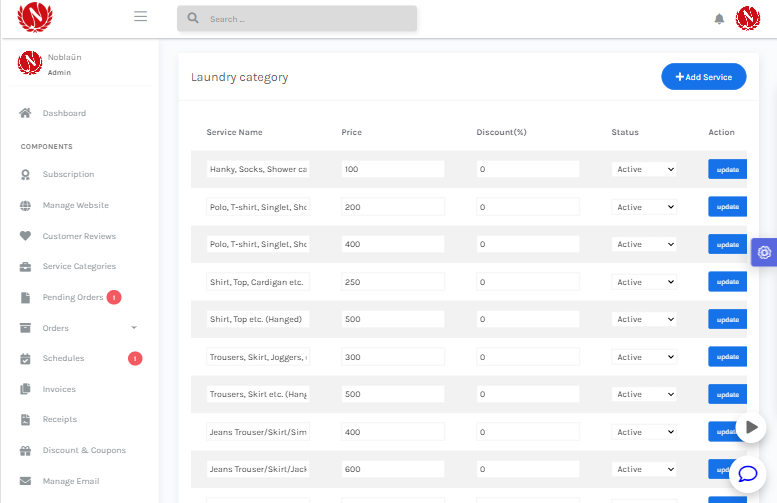Image resolution: width=777 pixels, height=503 pixels.
Task: Open Pending Orders in the sidebar
Action: click(x=72, y=297)
